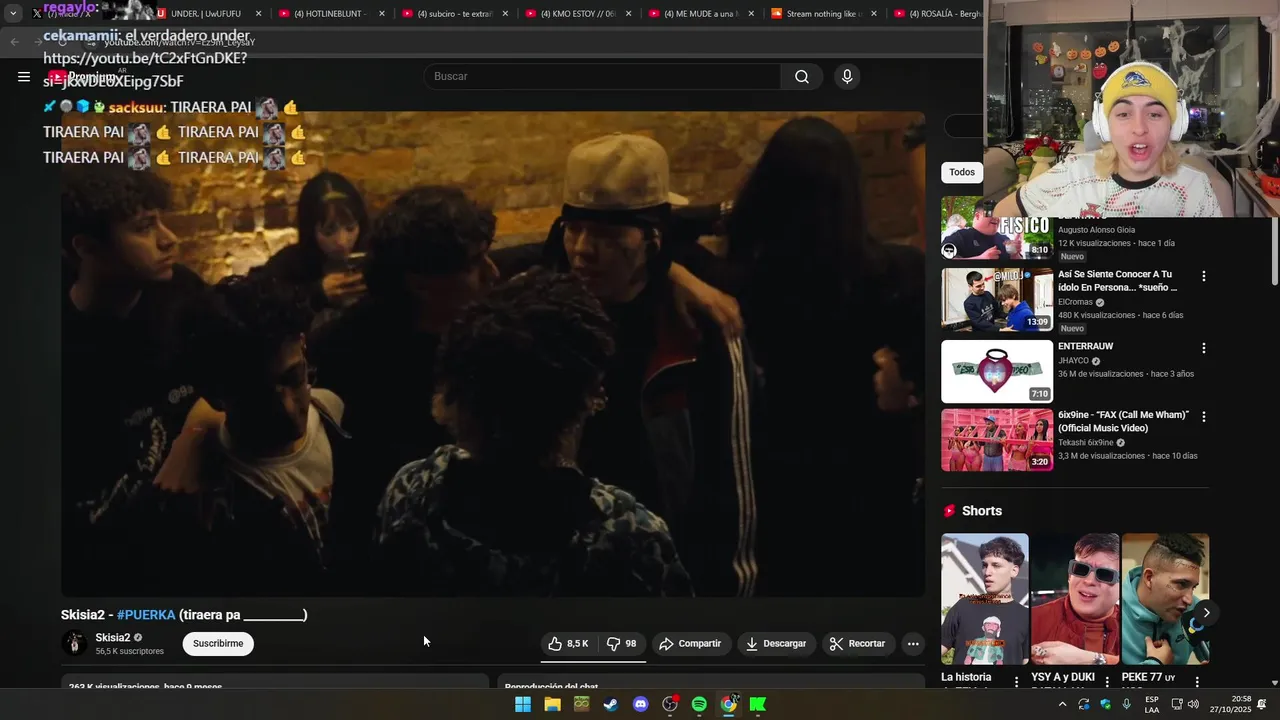
Task: Open options for 'La historia' short
Action: (x=1017, y=681)
